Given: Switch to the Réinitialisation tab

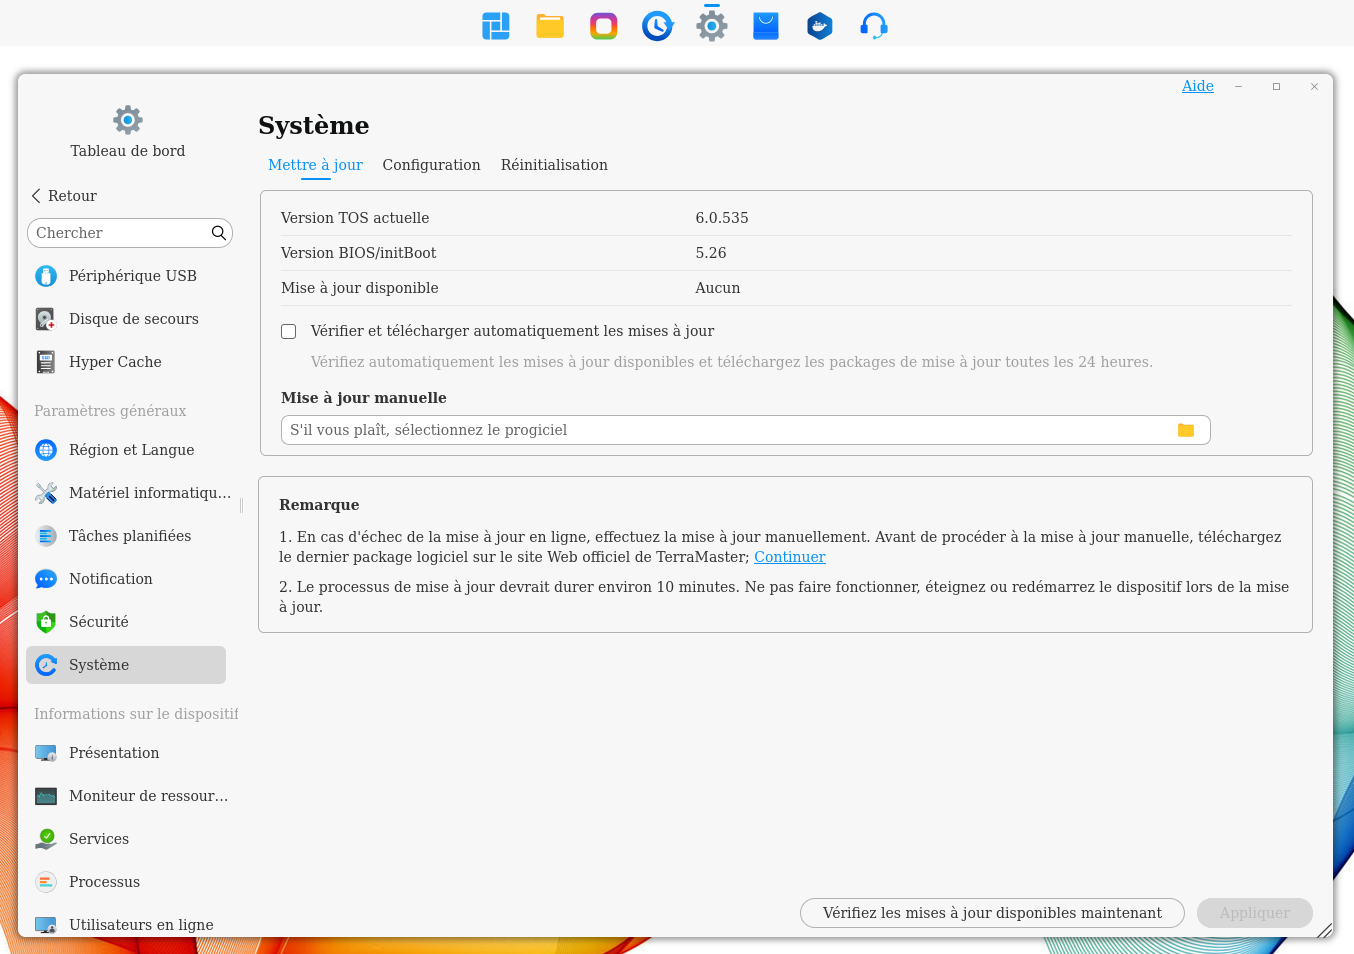Looking at the screenshot, I should [554, 165].
